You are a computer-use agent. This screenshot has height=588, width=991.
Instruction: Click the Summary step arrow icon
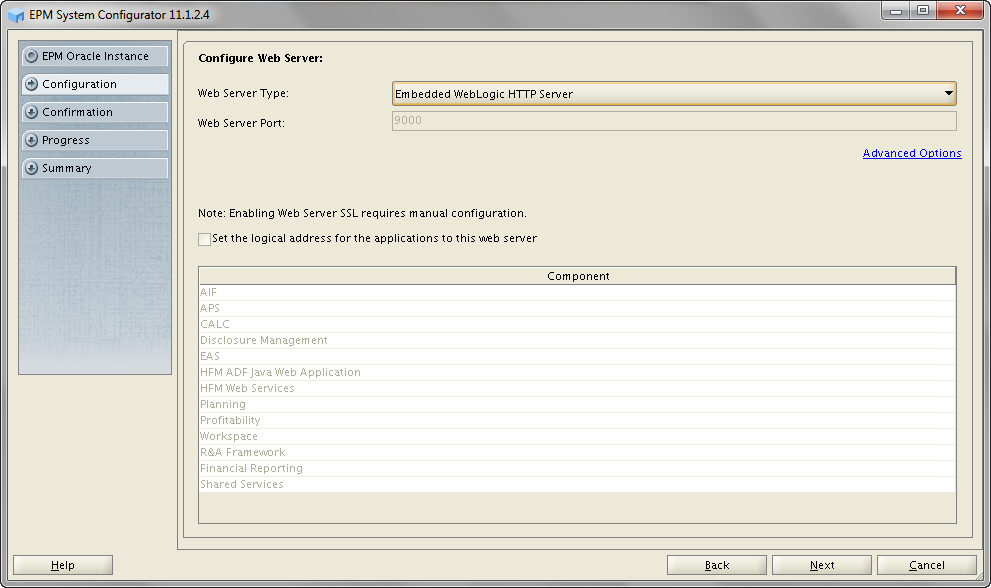(31, 168)
